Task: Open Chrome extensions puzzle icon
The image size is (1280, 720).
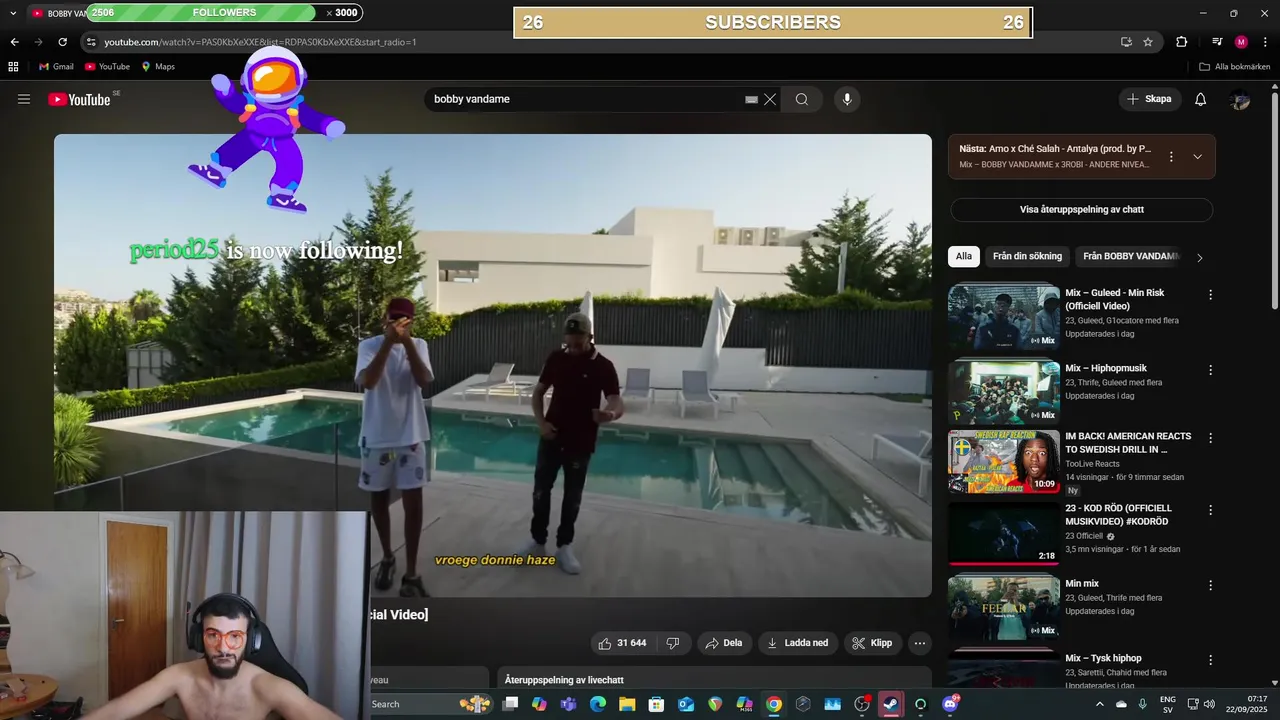Action: pos(1182,42)
